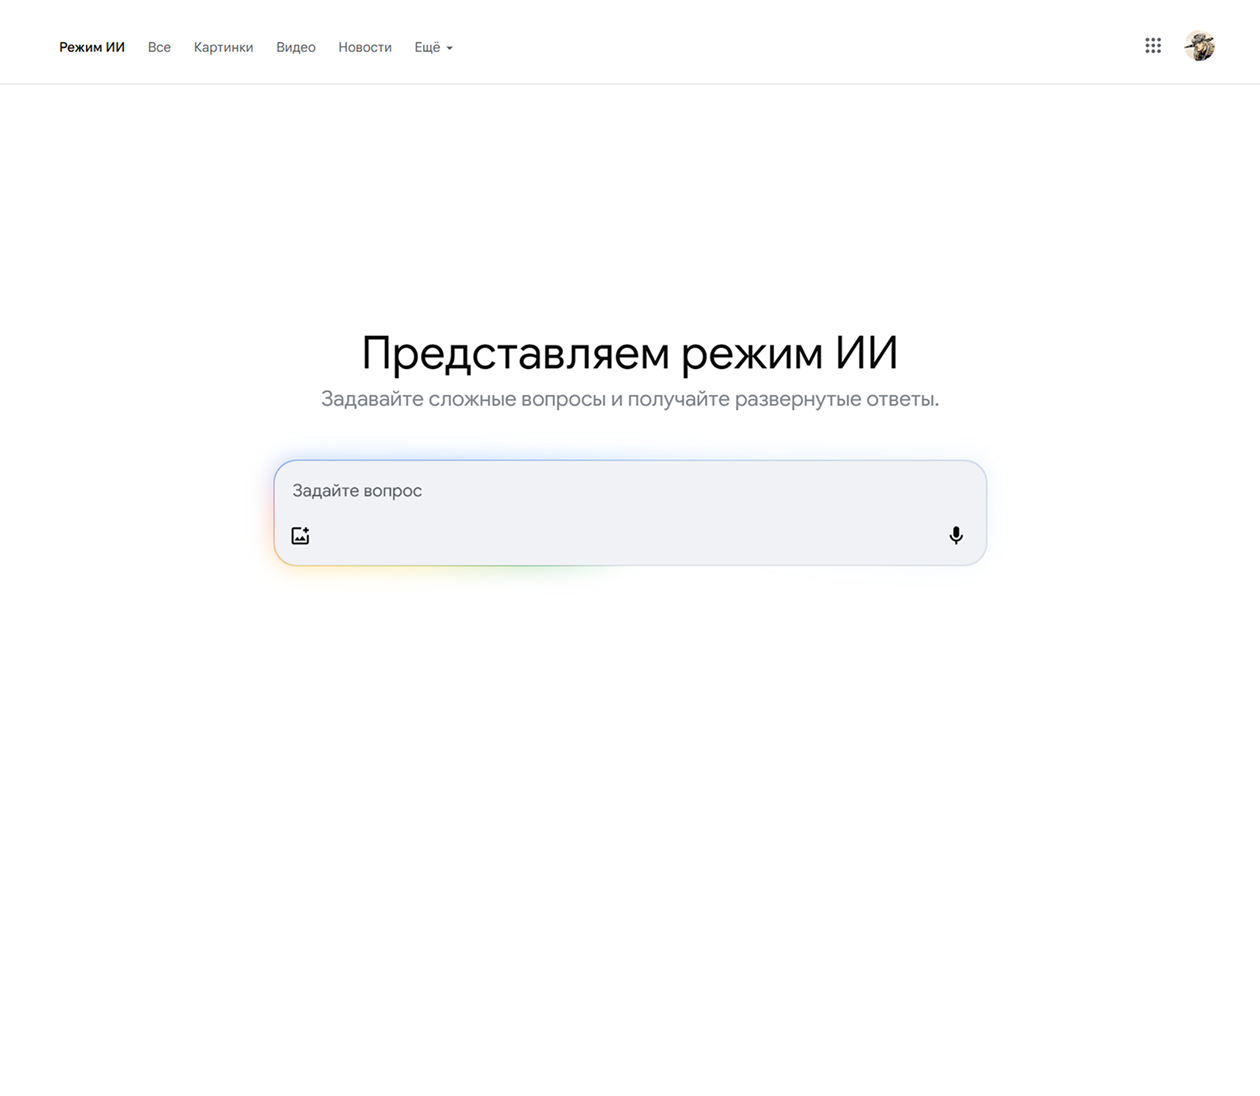Click the image upload icon in search box
This screenshot has height=1096, width=1260.
[300, 536]
